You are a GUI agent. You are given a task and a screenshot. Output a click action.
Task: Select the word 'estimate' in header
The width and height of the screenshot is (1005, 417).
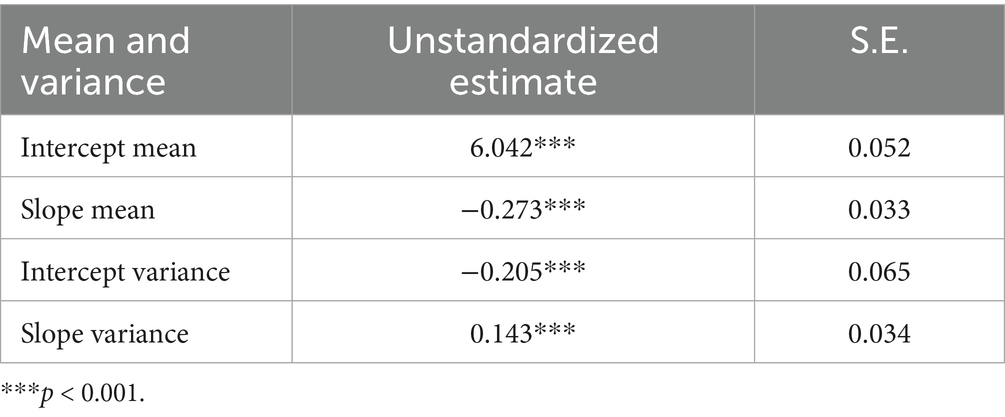[x=523, y=83]
